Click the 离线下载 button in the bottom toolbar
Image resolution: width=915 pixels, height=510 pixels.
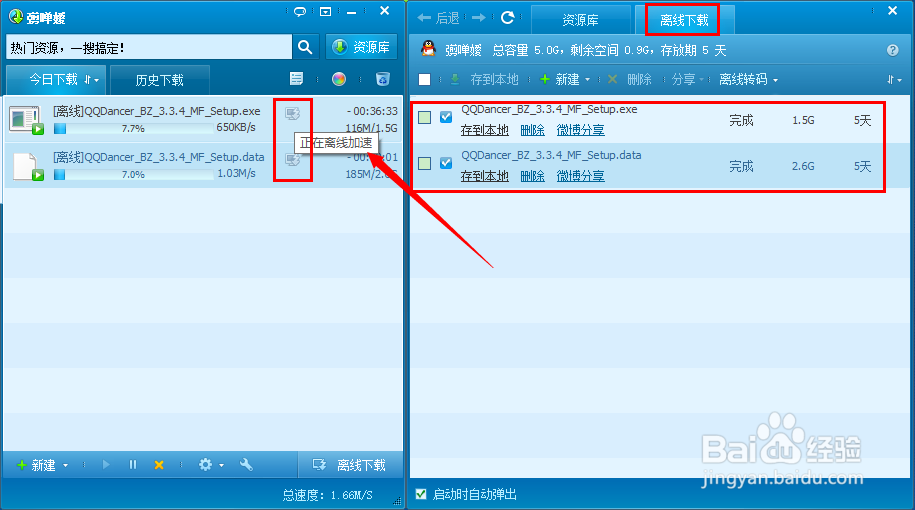pos(350,465)
